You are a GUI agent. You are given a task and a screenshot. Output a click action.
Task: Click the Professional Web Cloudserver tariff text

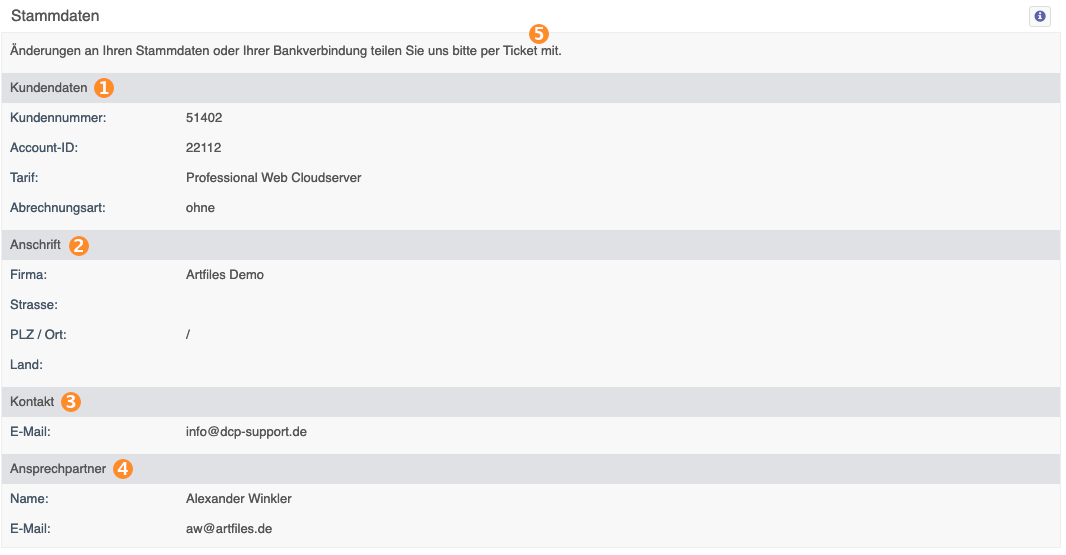point(273,178)
